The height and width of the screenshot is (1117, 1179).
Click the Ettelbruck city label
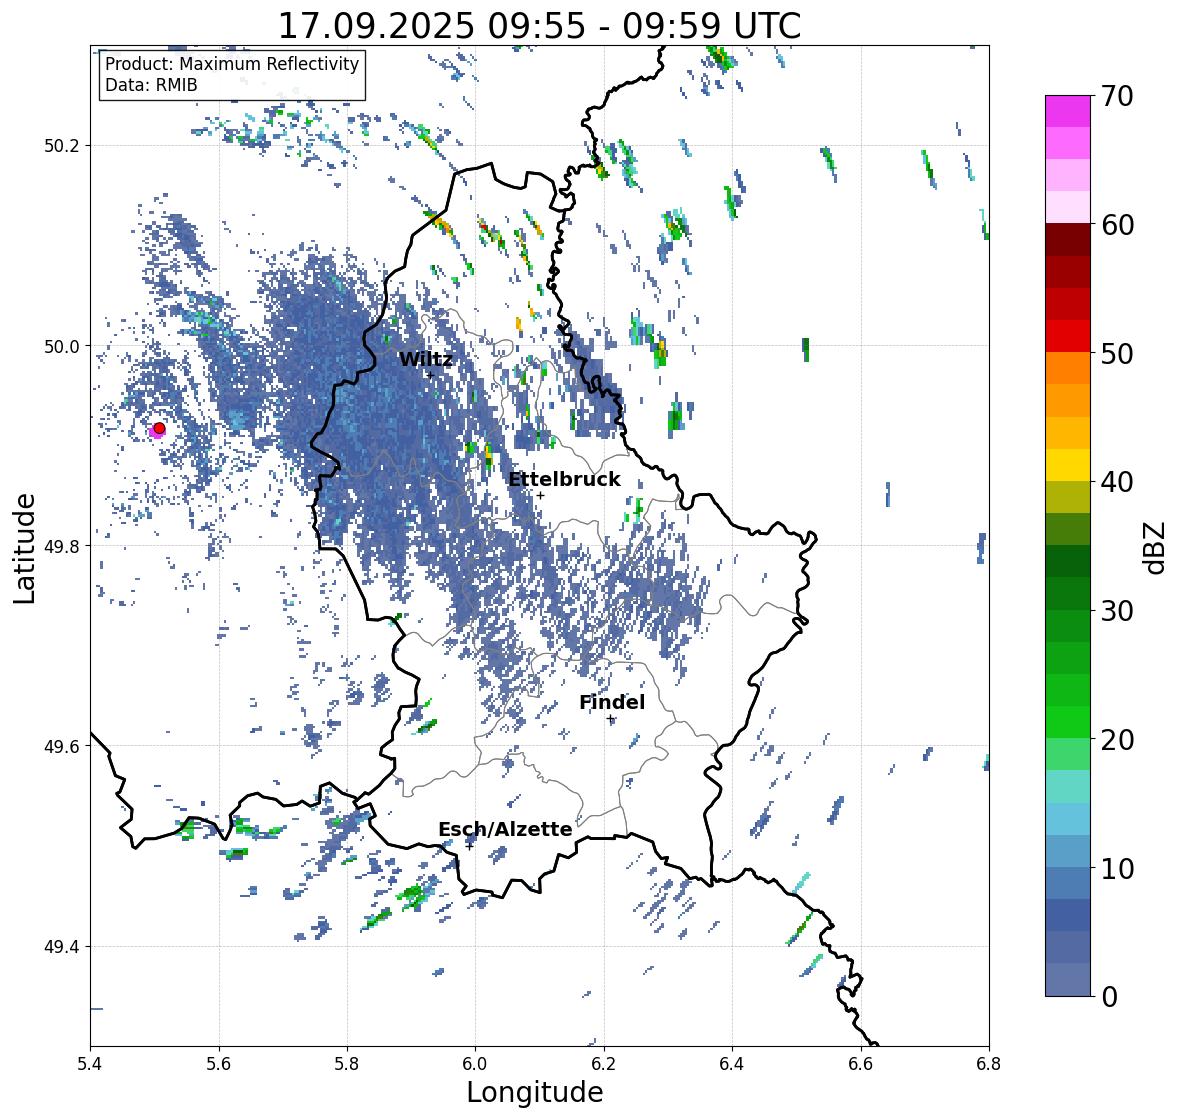tap(564, 480)
